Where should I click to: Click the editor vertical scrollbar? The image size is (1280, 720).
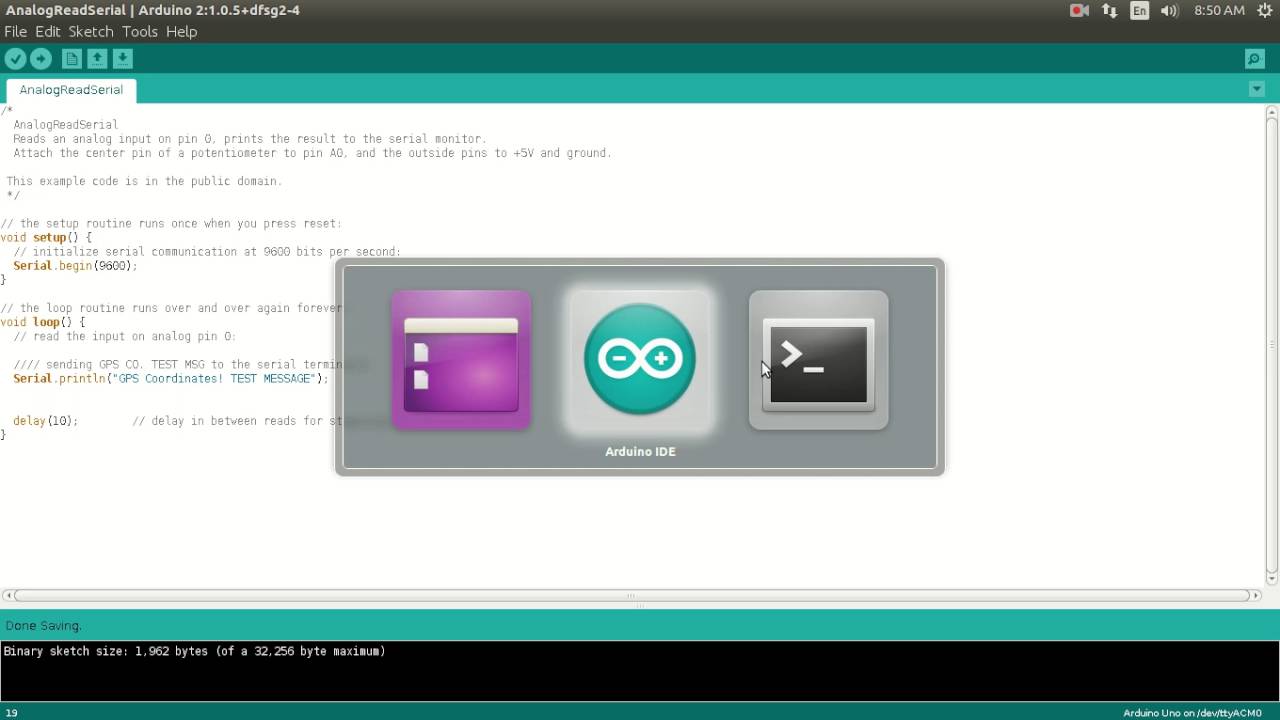click(x=1272, y=345)
